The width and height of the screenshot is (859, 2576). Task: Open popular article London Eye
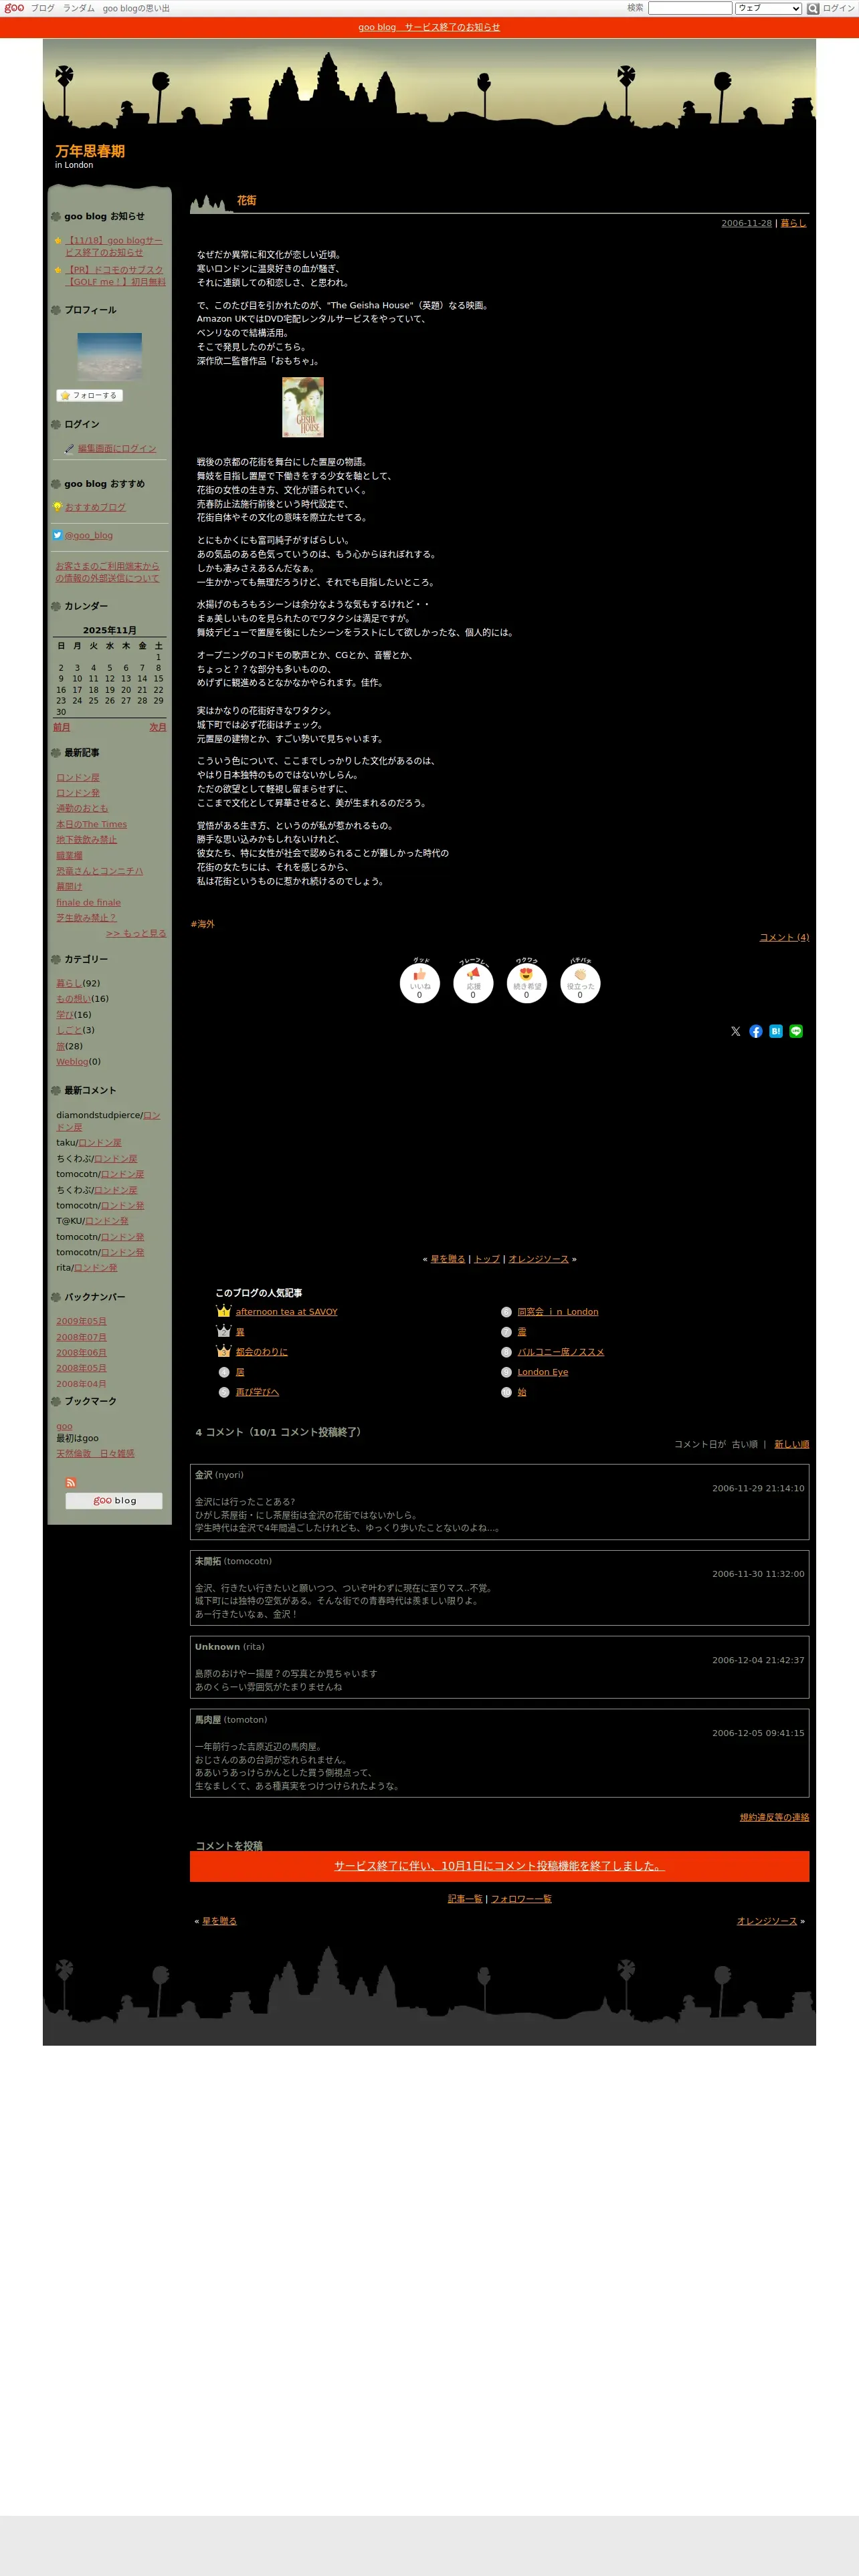point(543,1372)
